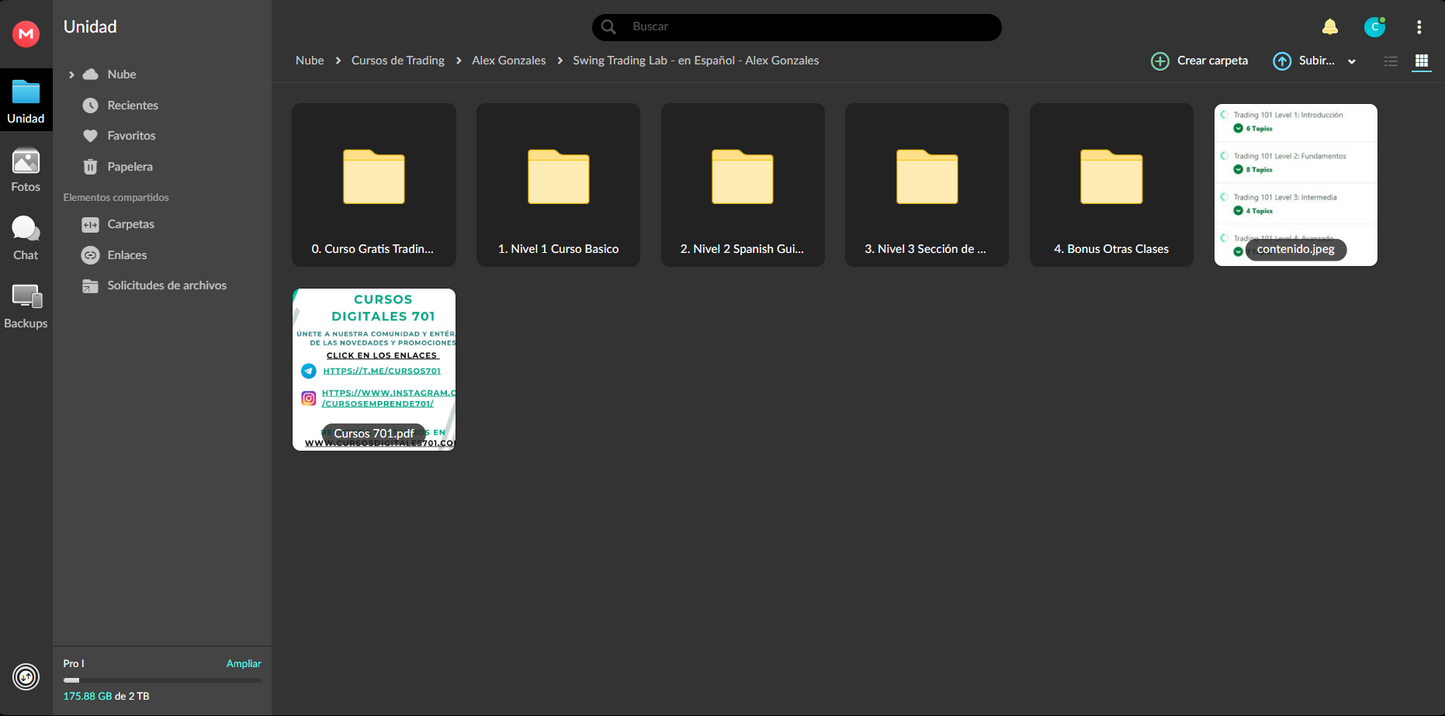Open the three-dot options menu

pyautogui.click(x=1419, y=27)
